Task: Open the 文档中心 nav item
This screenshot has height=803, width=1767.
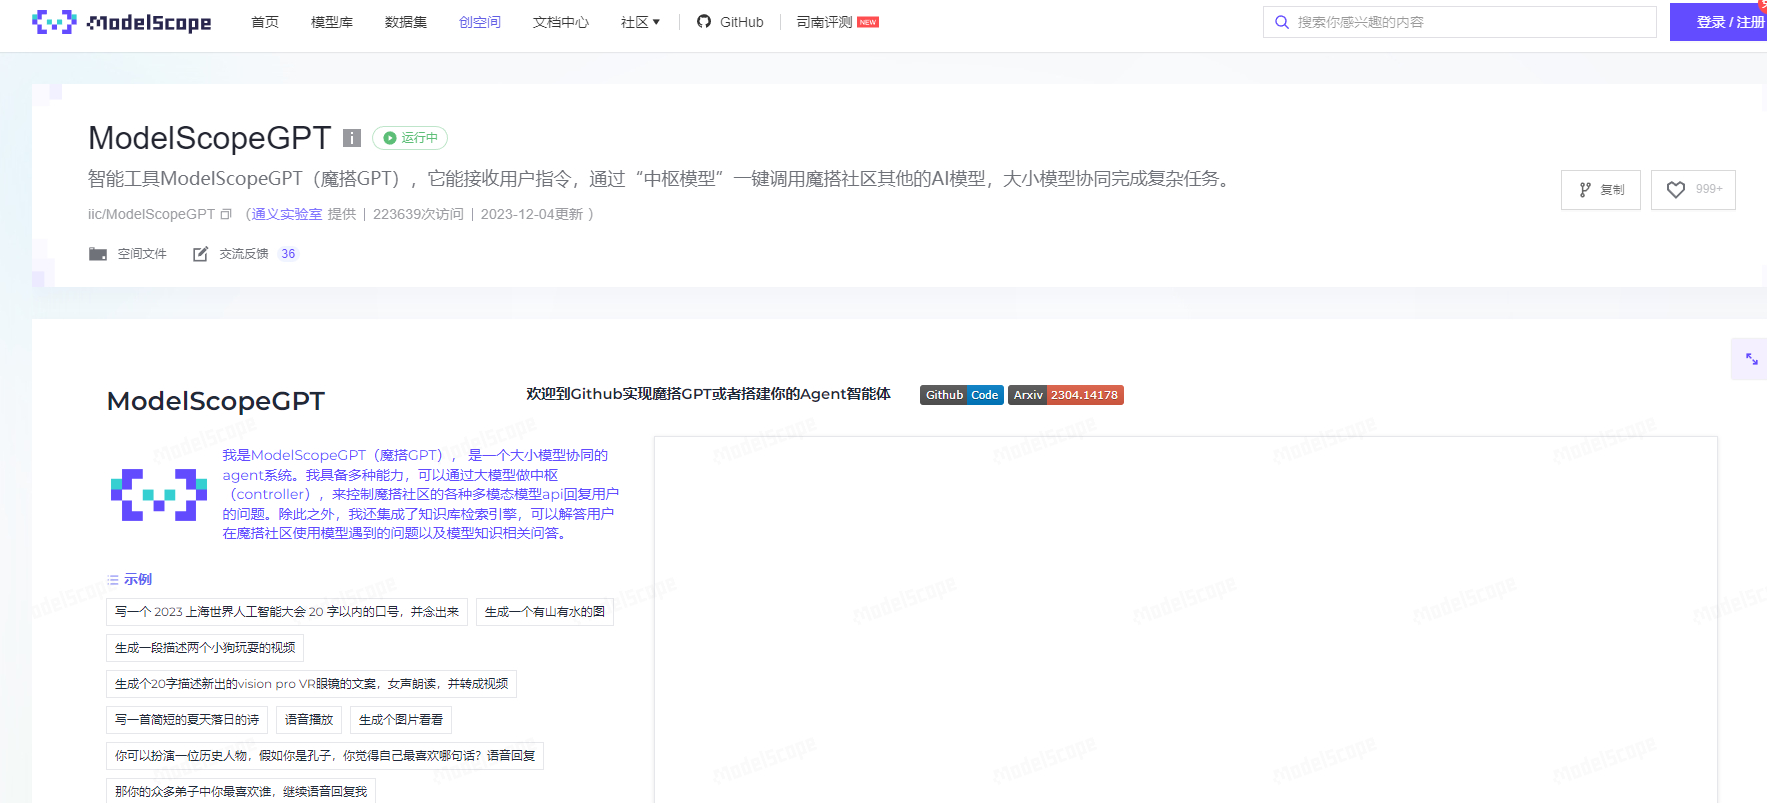Action: click(x=561, y=22)
